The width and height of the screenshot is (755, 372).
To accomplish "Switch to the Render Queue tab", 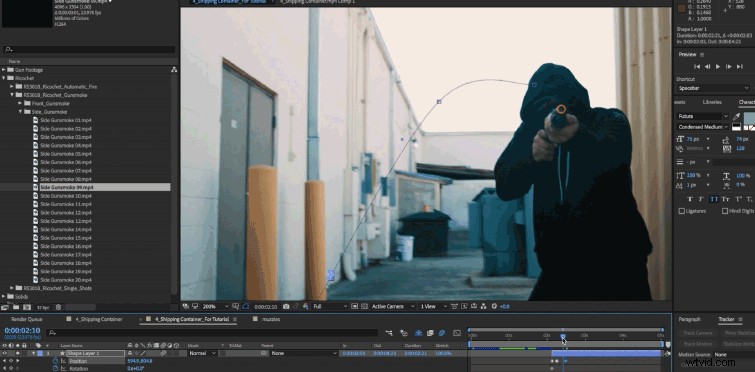I will pos(27,319).
